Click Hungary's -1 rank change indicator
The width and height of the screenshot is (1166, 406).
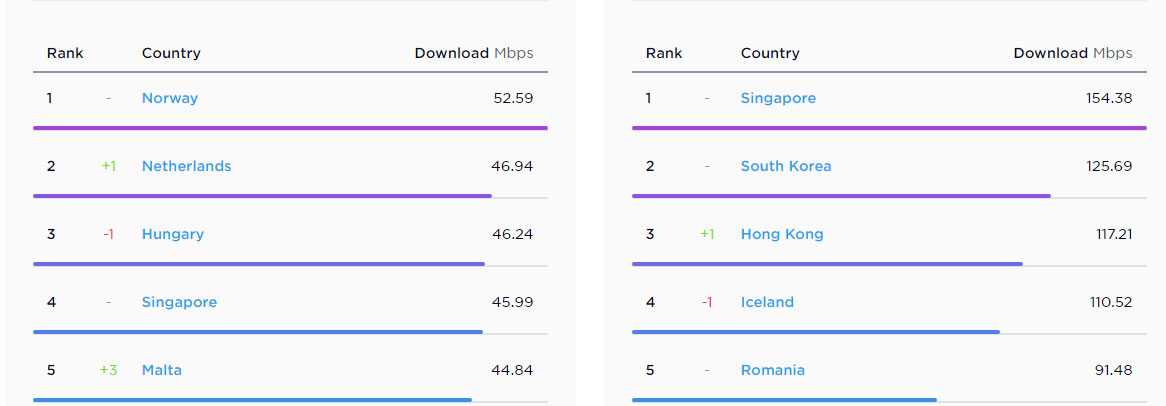click(x=108, y=234)
